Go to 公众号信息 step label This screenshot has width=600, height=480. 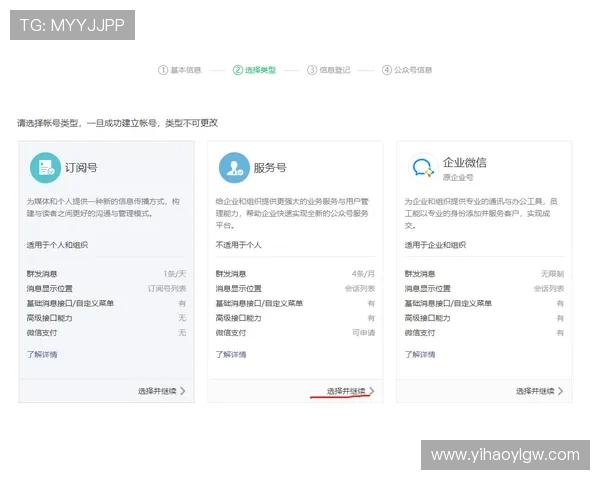413,70
